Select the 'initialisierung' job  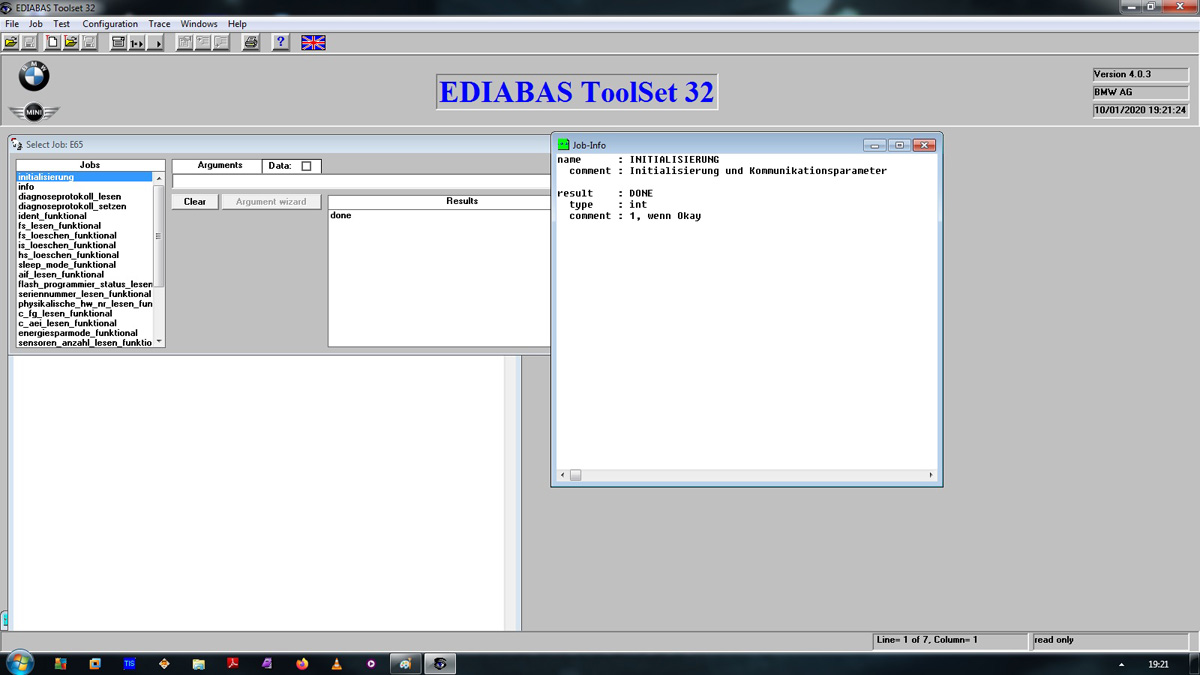85,177
